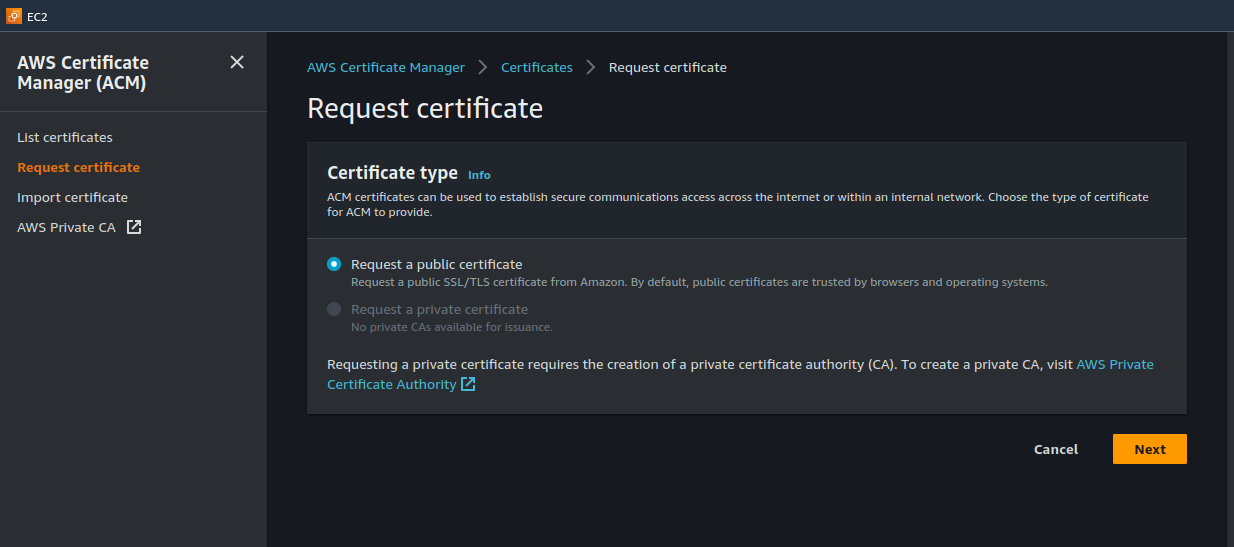Screen dimensions: 1234x547
Task: Select Request certificate in the sidebar
Action: coord(78,167)
